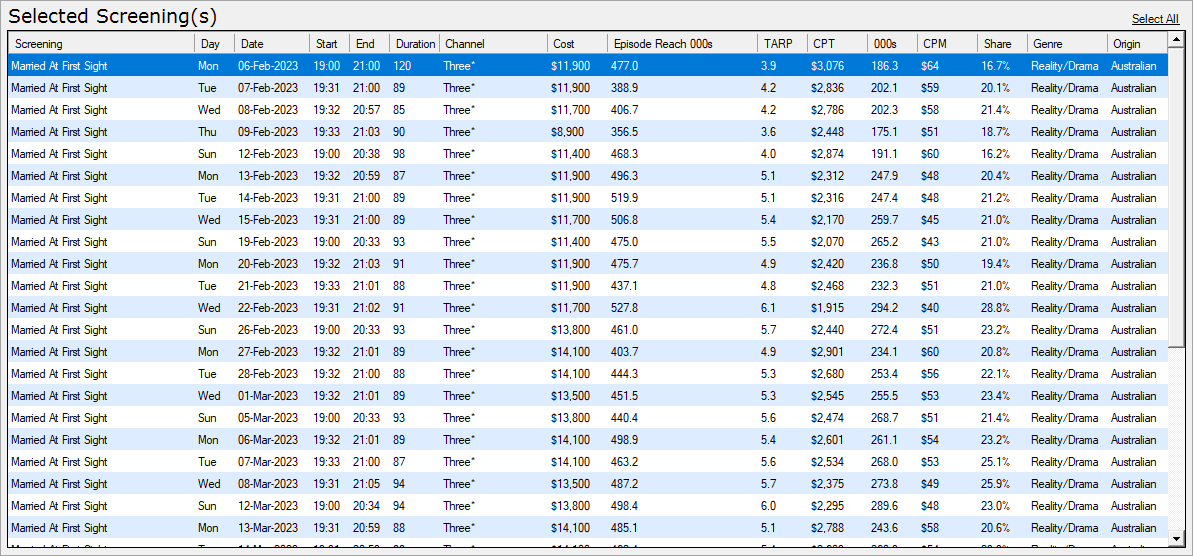
Task: Sort by the Screening column header
Action: tap(102, 44)
